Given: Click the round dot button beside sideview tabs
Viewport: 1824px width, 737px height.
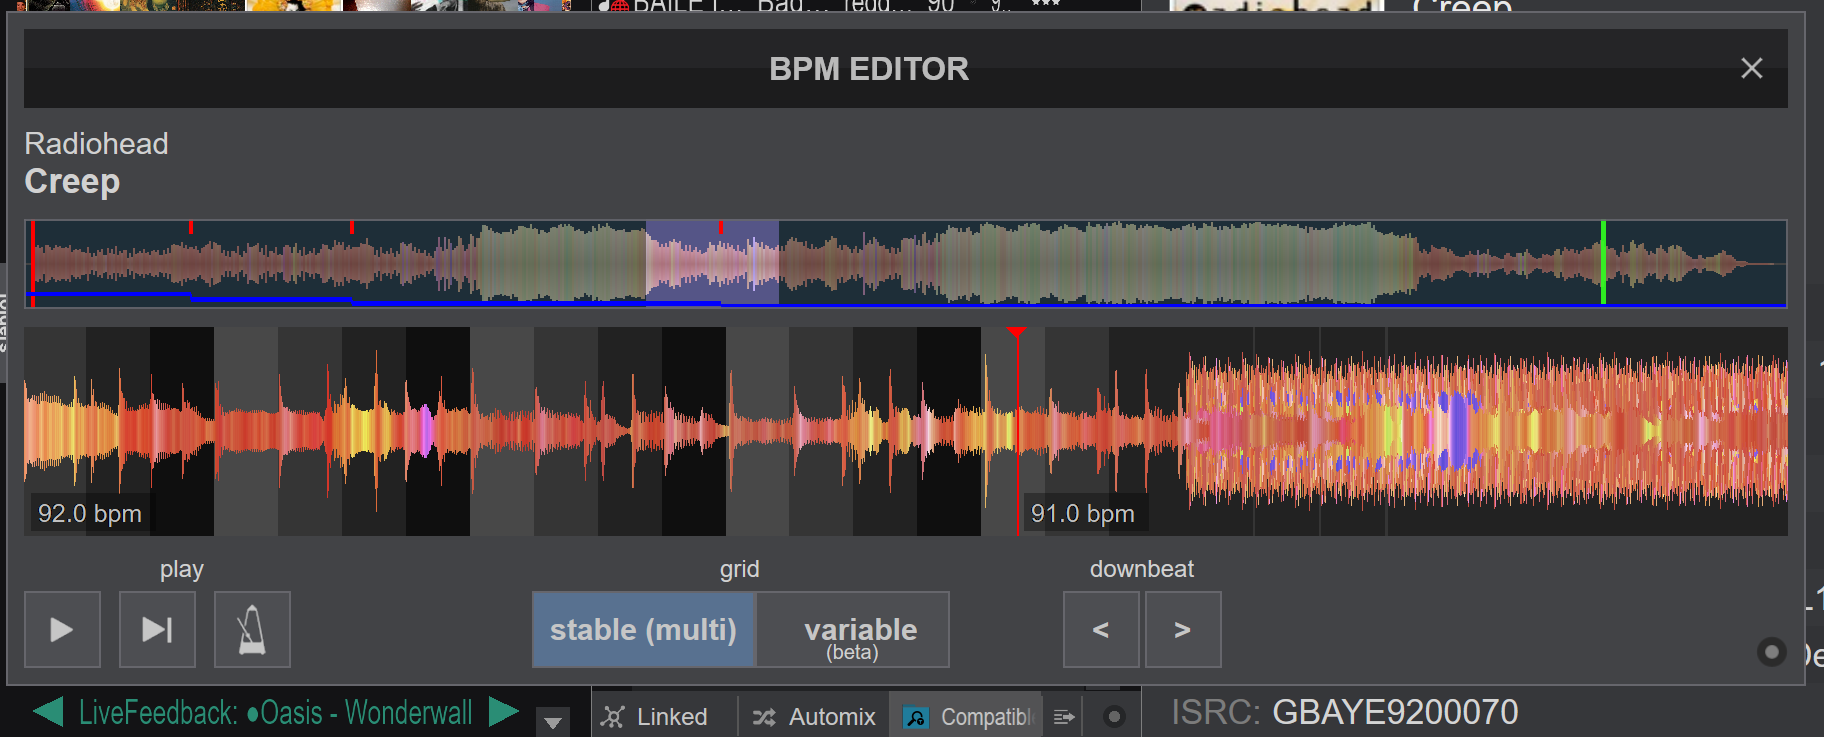Looking at the screenshot, I should [1114, 717].
